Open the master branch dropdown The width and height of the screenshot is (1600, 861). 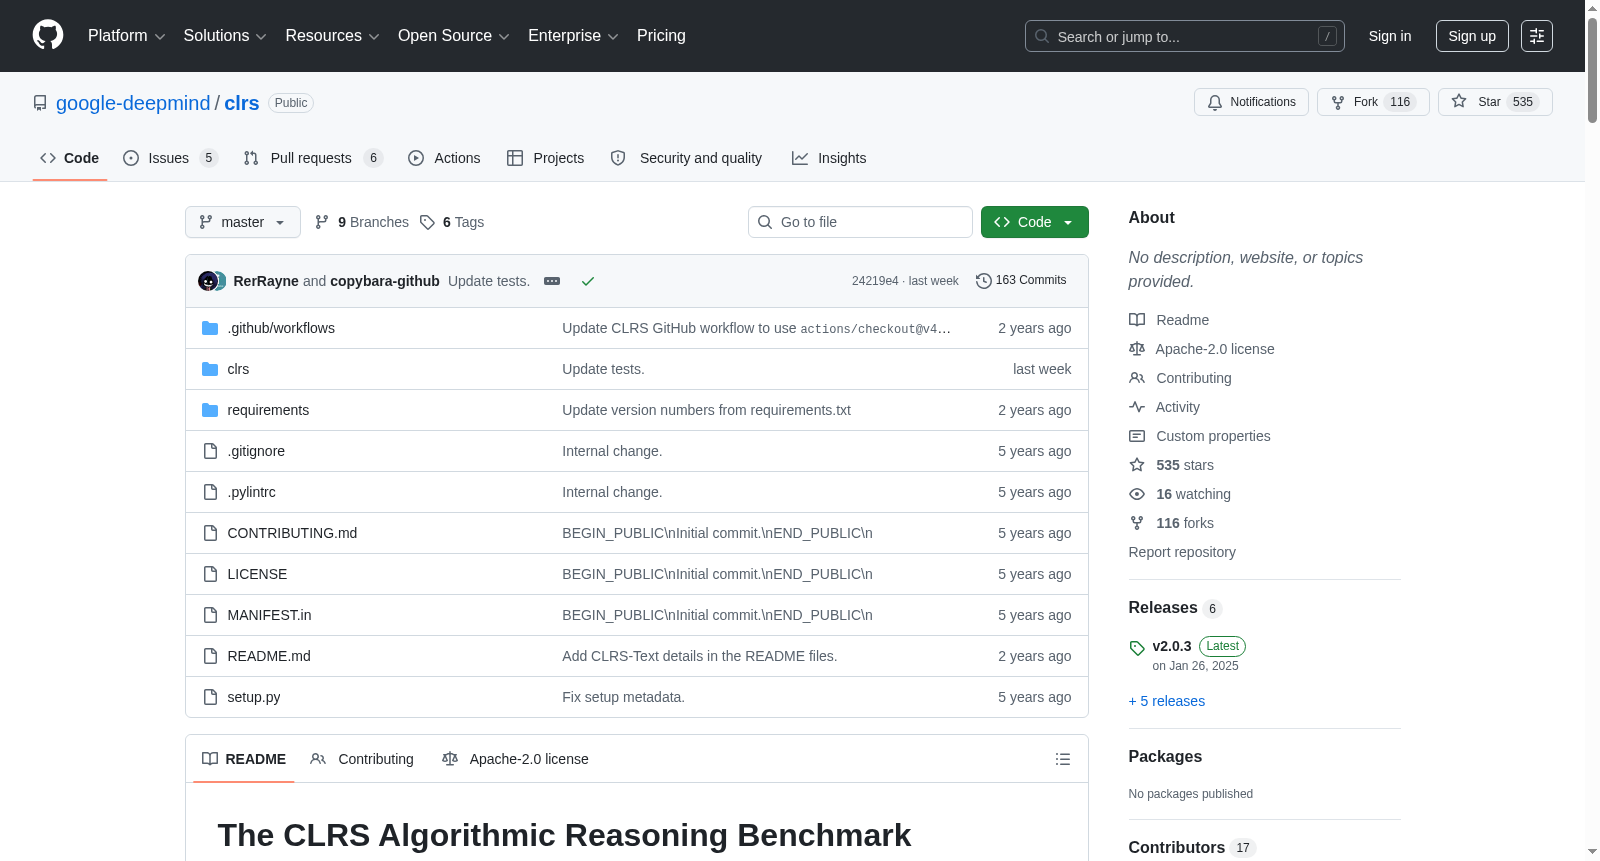tap(243, 222)
